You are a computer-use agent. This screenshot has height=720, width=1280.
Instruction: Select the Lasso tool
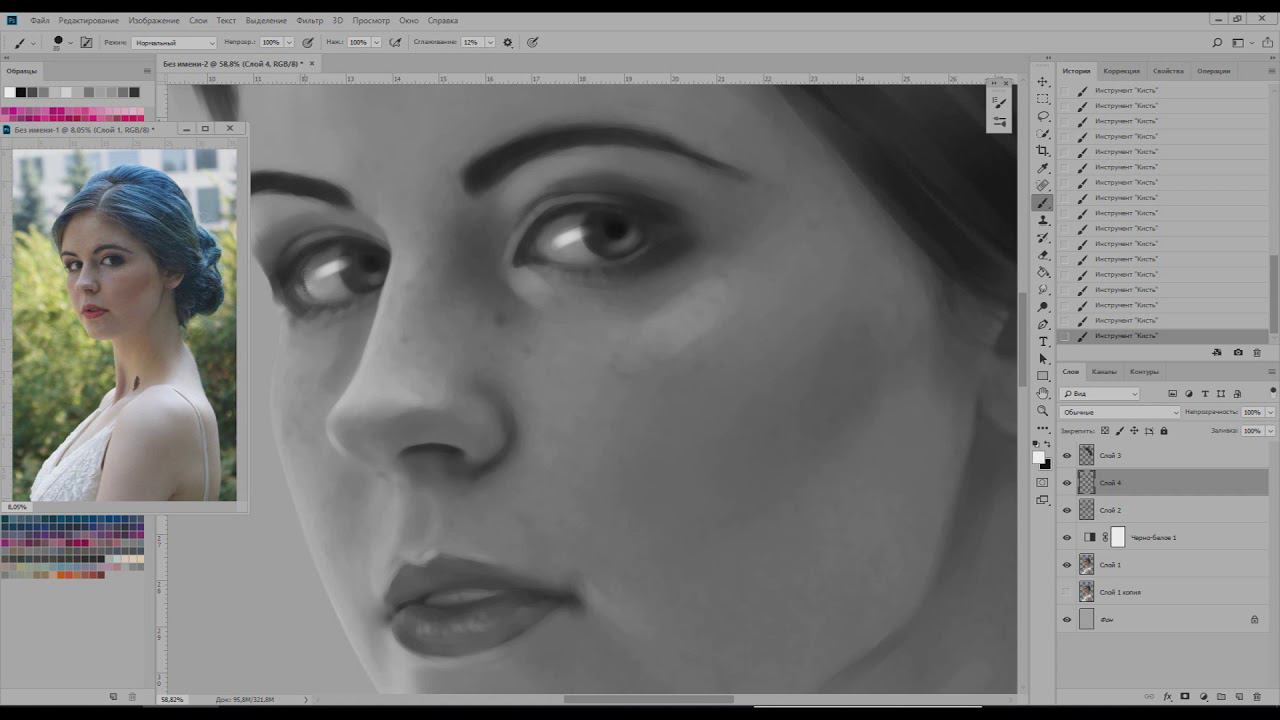coord(1043,116)
